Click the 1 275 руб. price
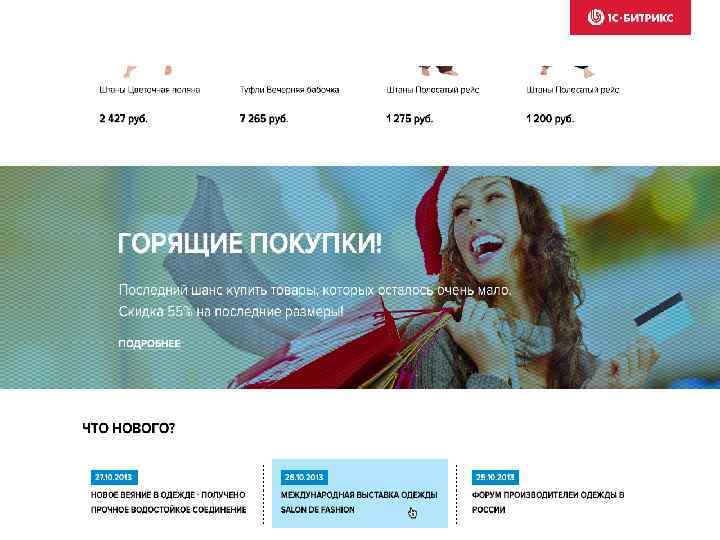This screenshot has width=720, height=540. click(x=409, y=118)
